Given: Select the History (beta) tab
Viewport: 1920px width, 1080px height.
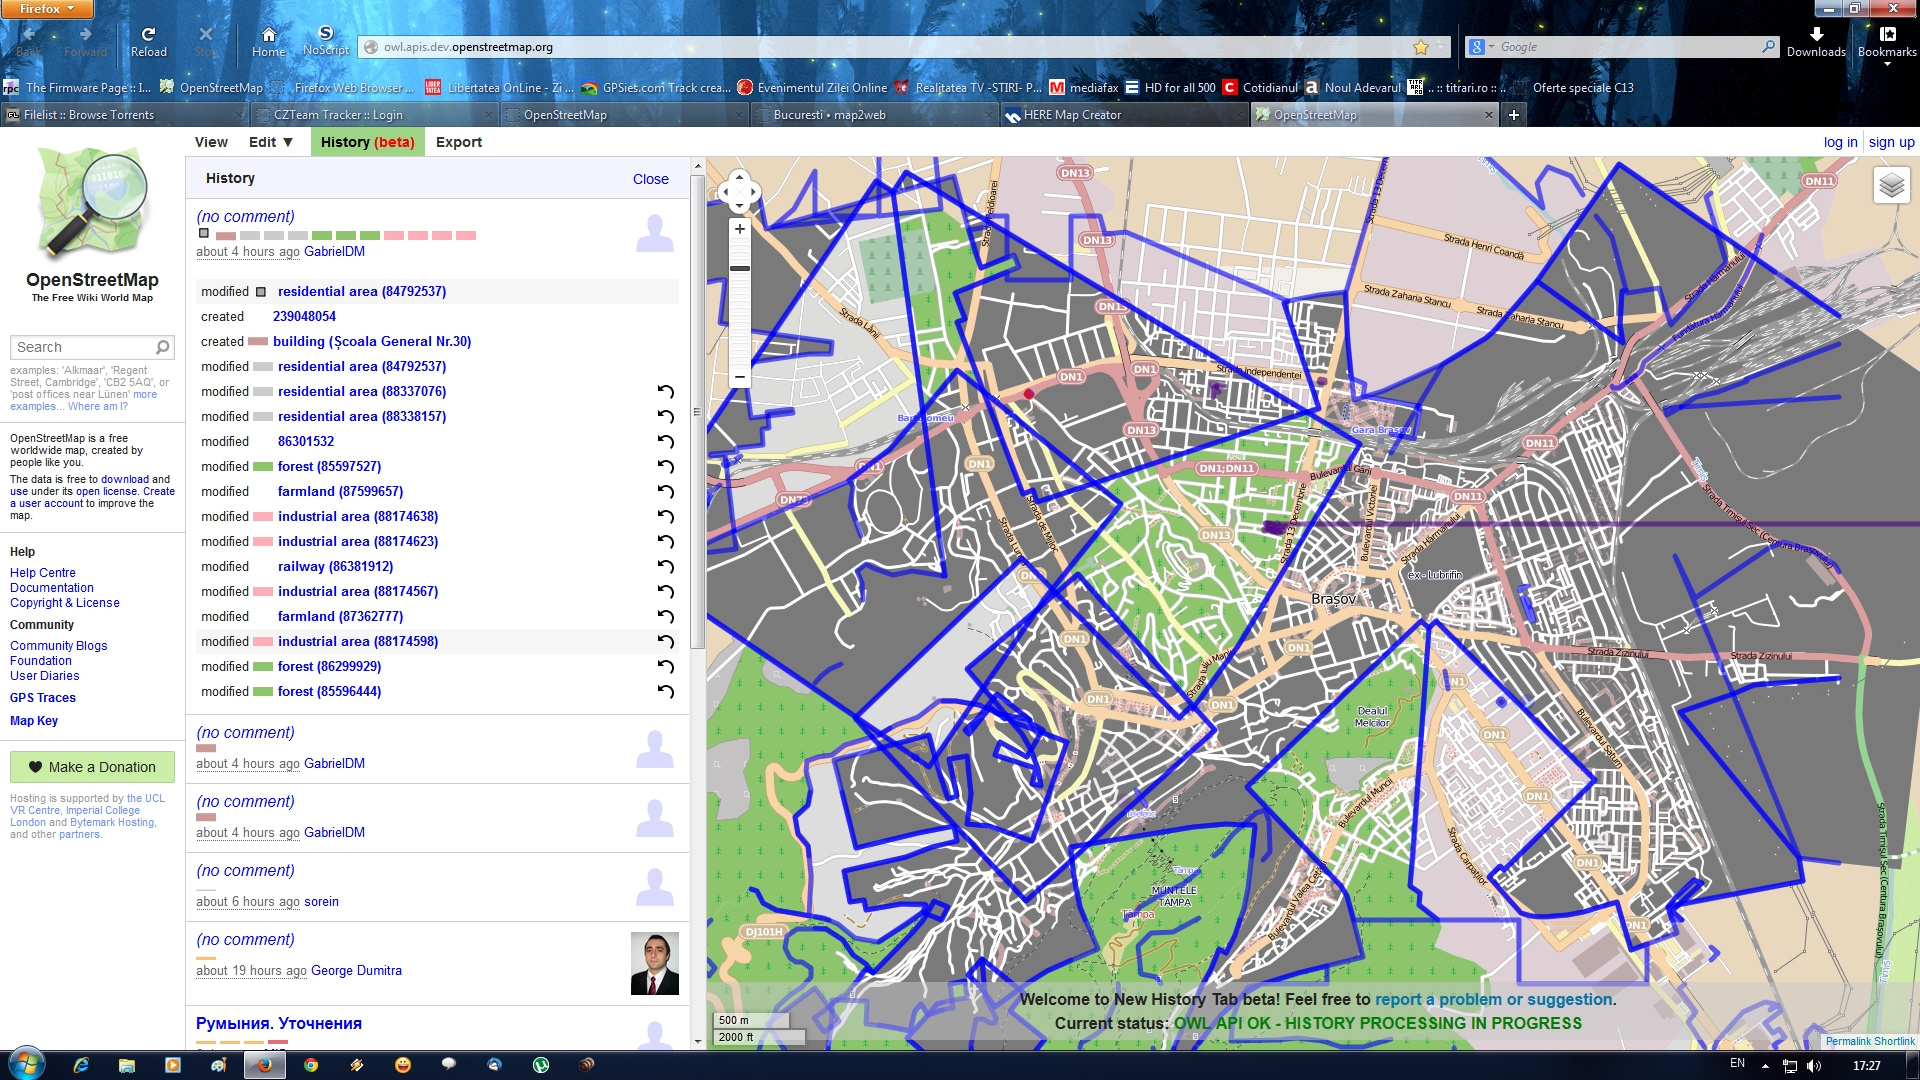Looking at the screenshot, I should click(x=367, y=142).
